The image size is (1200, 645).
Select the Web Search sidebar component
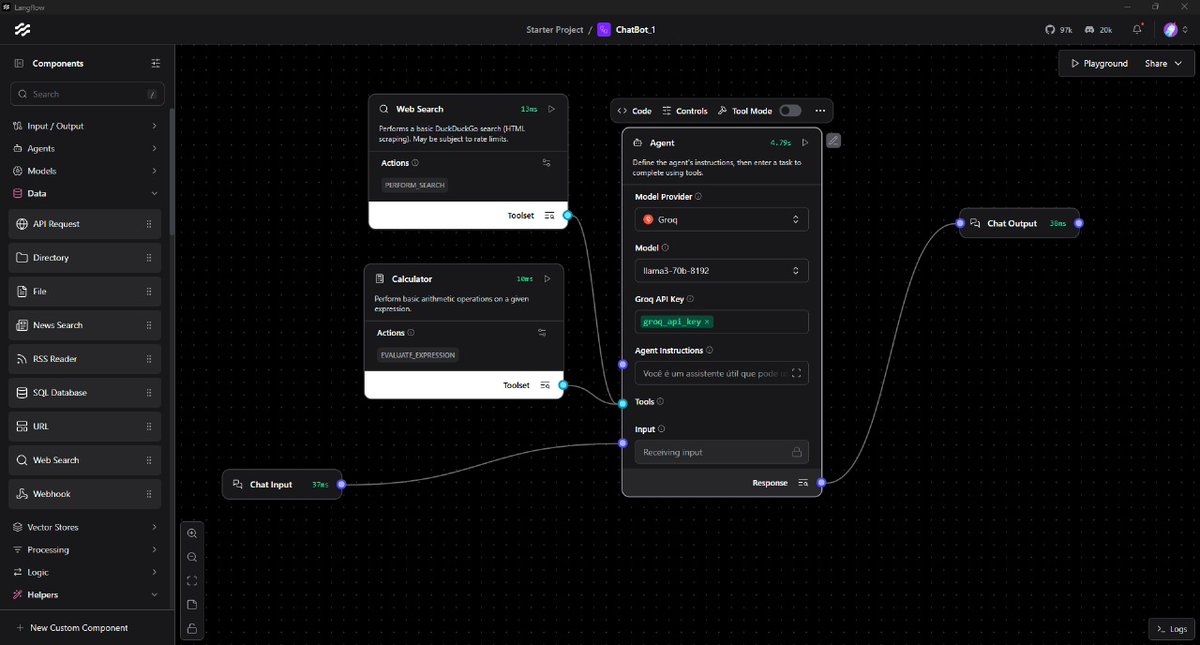pos(85,460)
